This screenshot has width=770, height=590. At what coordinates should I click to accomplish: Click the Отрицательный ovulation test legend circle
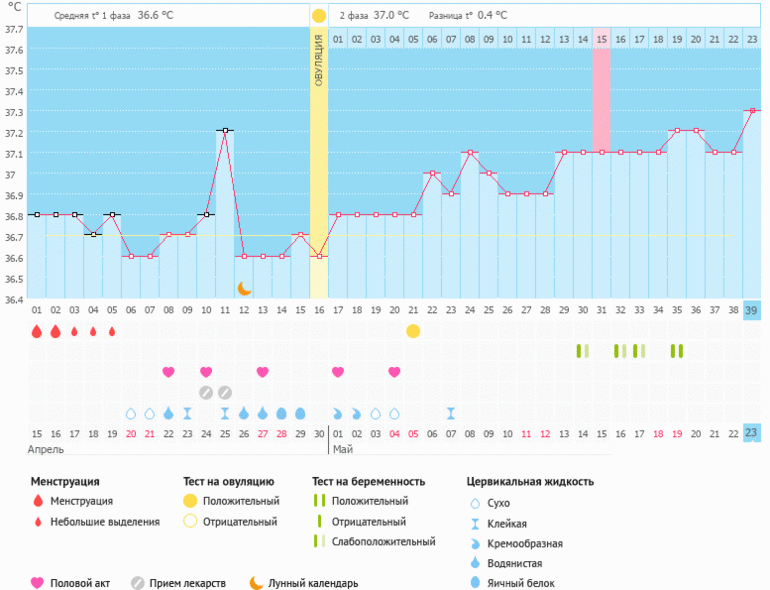coord(190,521)
